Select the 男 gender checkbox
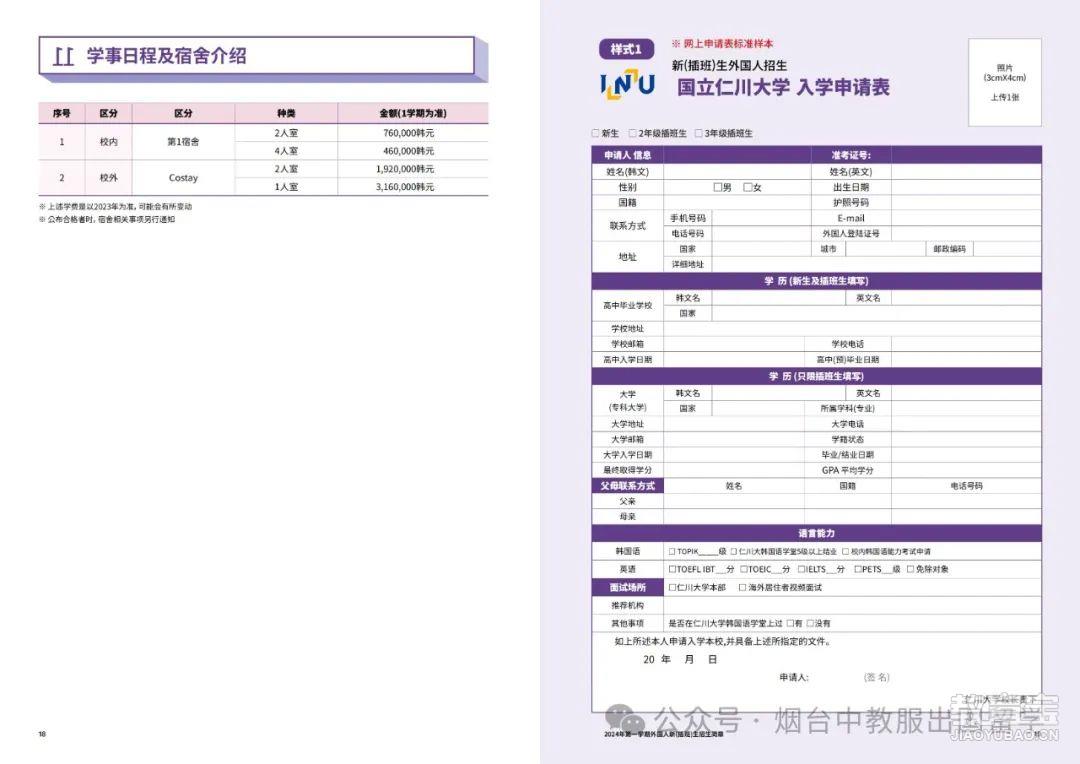The height and width of the screenshot is (764, 1080). tap(718, 187)
